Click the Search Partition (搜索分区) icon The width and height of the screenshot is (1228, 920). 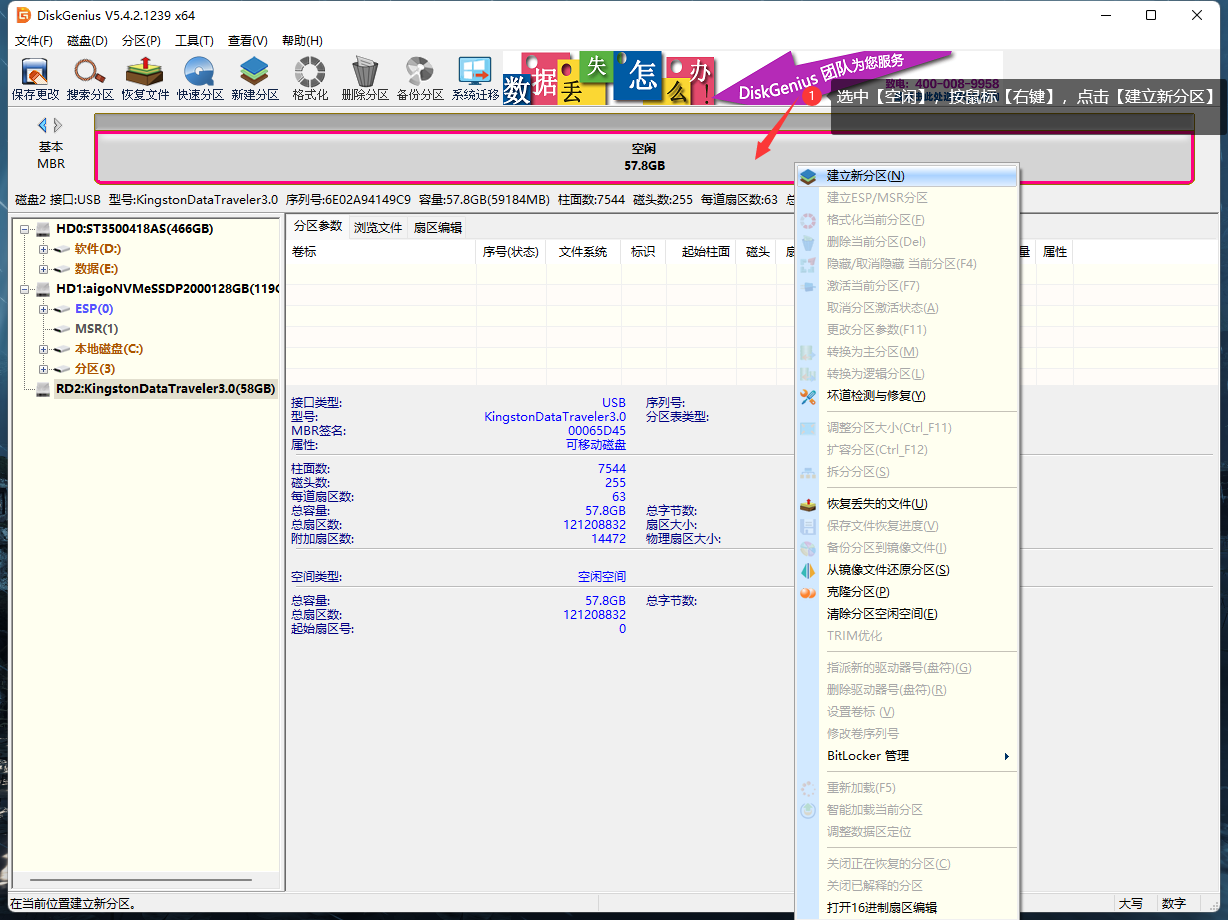pyautogui.click(x=90, y=78)
